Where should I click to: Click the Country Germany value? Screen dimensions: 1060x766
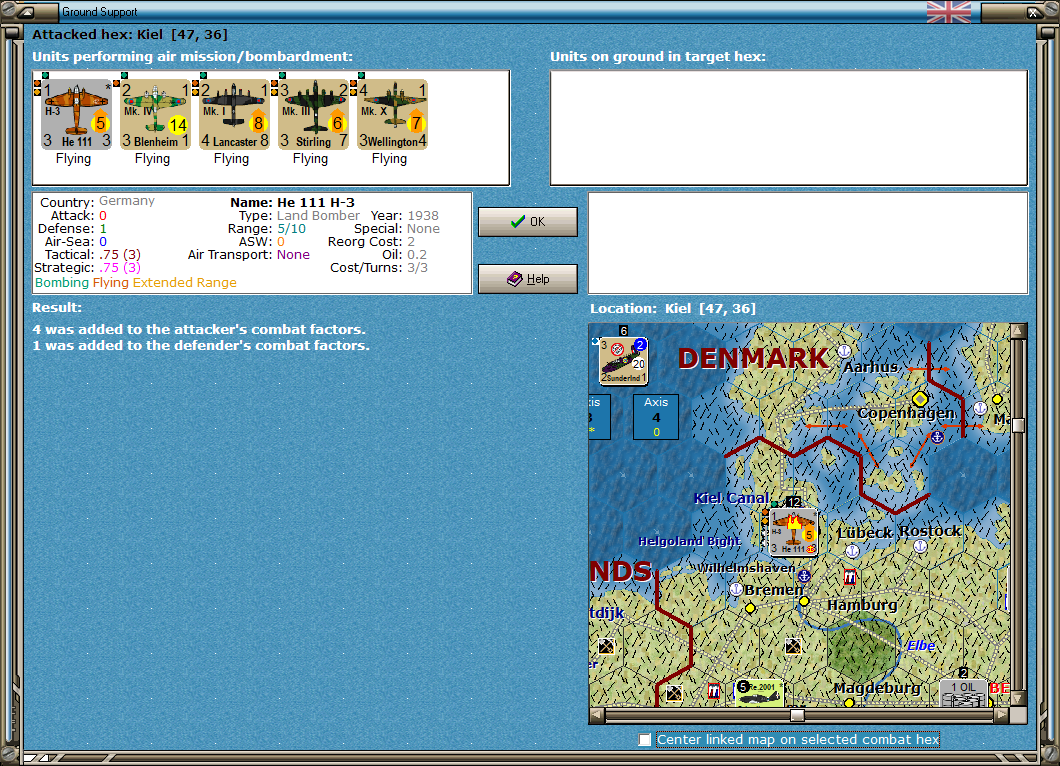click(127, 201)
